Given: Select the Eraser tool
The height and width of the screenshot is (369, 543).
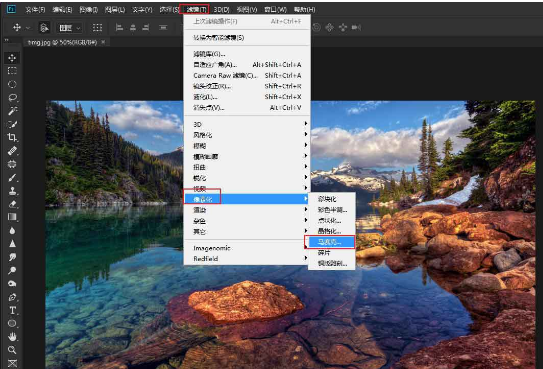Looking at the screenshot, I should pos(12,204).
